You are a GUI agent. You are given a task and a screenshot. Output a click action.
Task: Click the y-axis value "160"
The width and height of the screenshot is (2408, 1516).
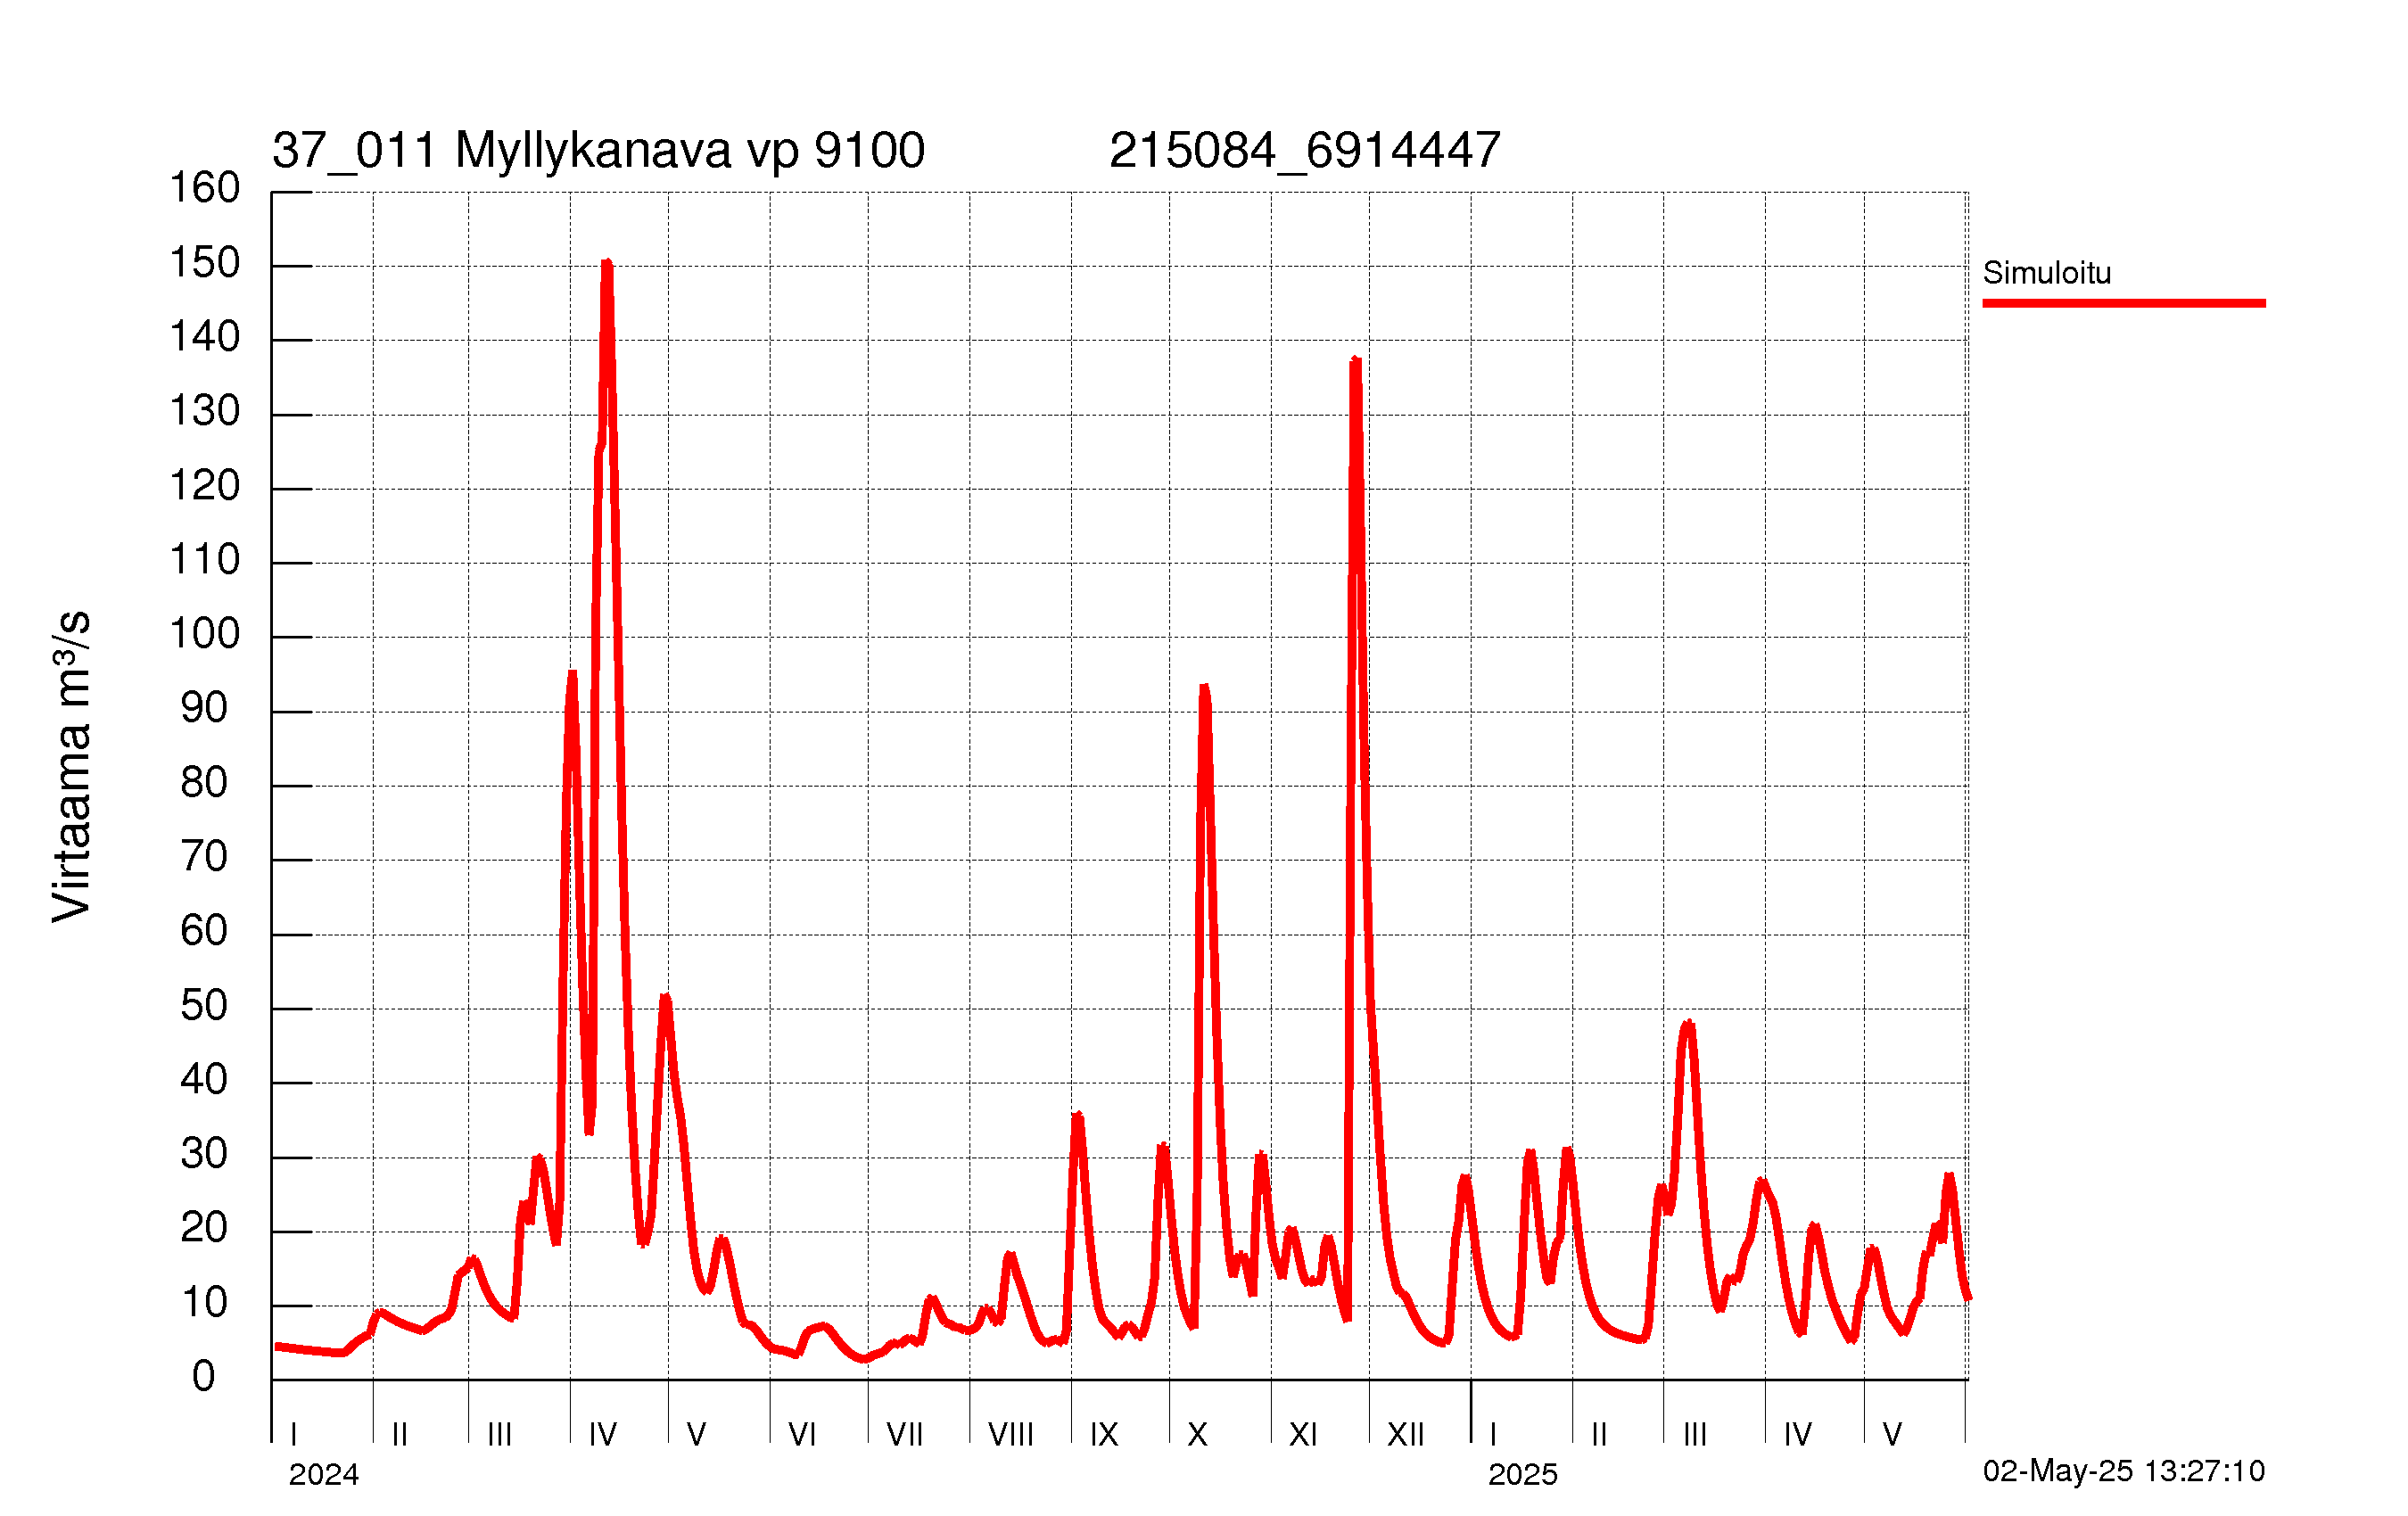pyautogui.click(x=204, y=188)
